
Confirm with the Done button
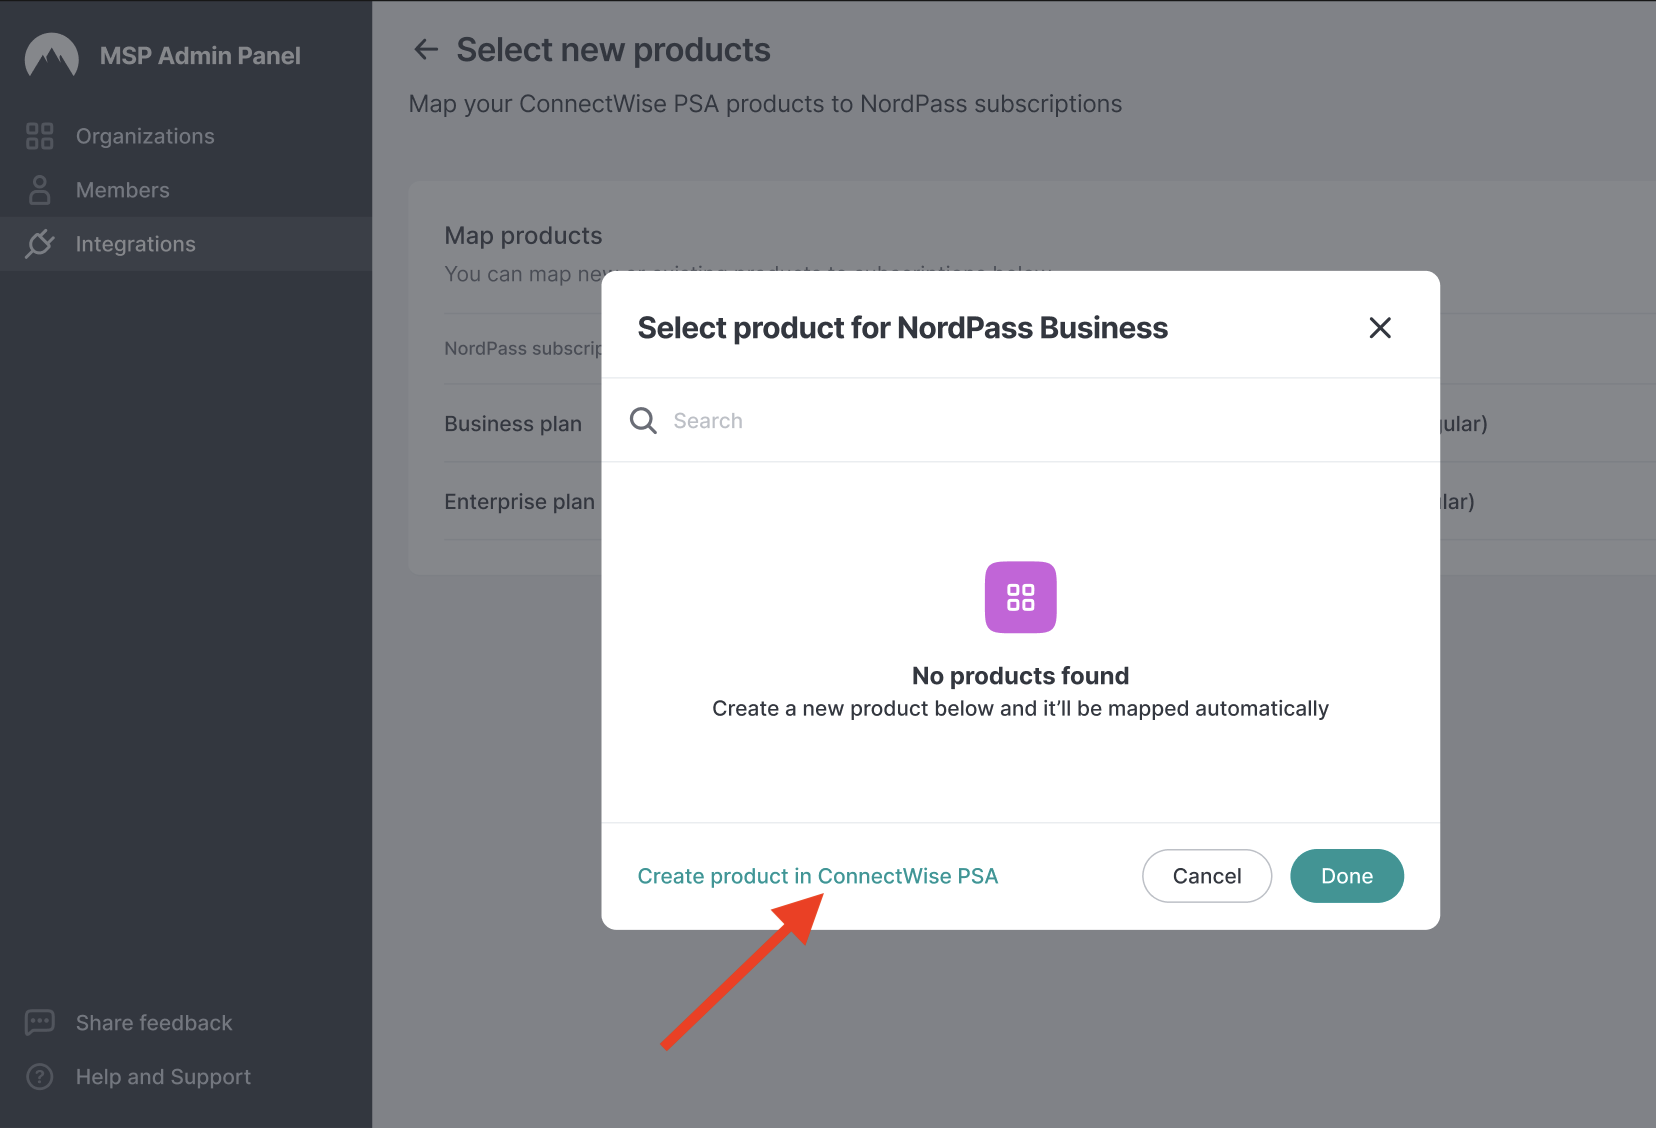pyautogui.click(x=1347, y=876)
